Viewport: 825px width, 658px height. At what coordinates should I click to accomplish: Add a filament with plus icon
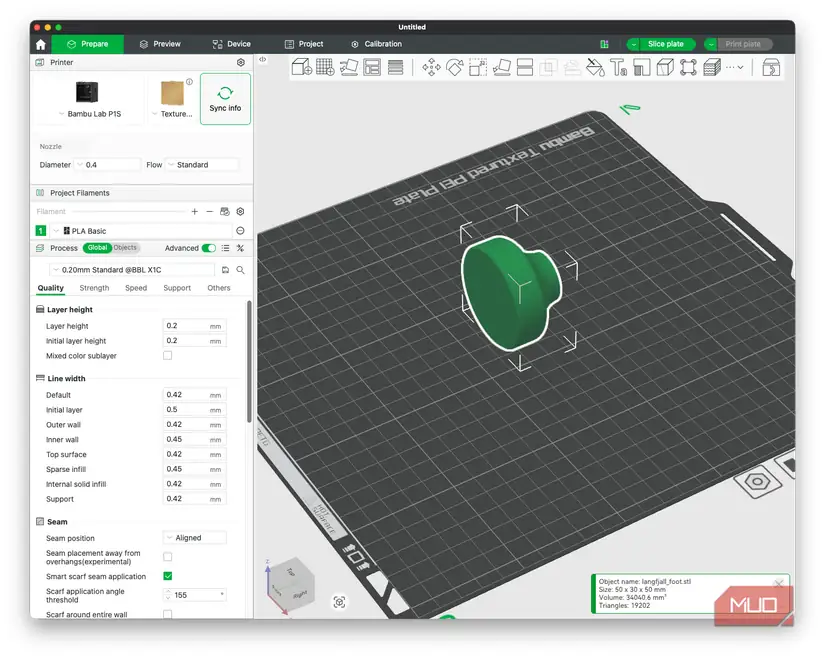[195, 211]
